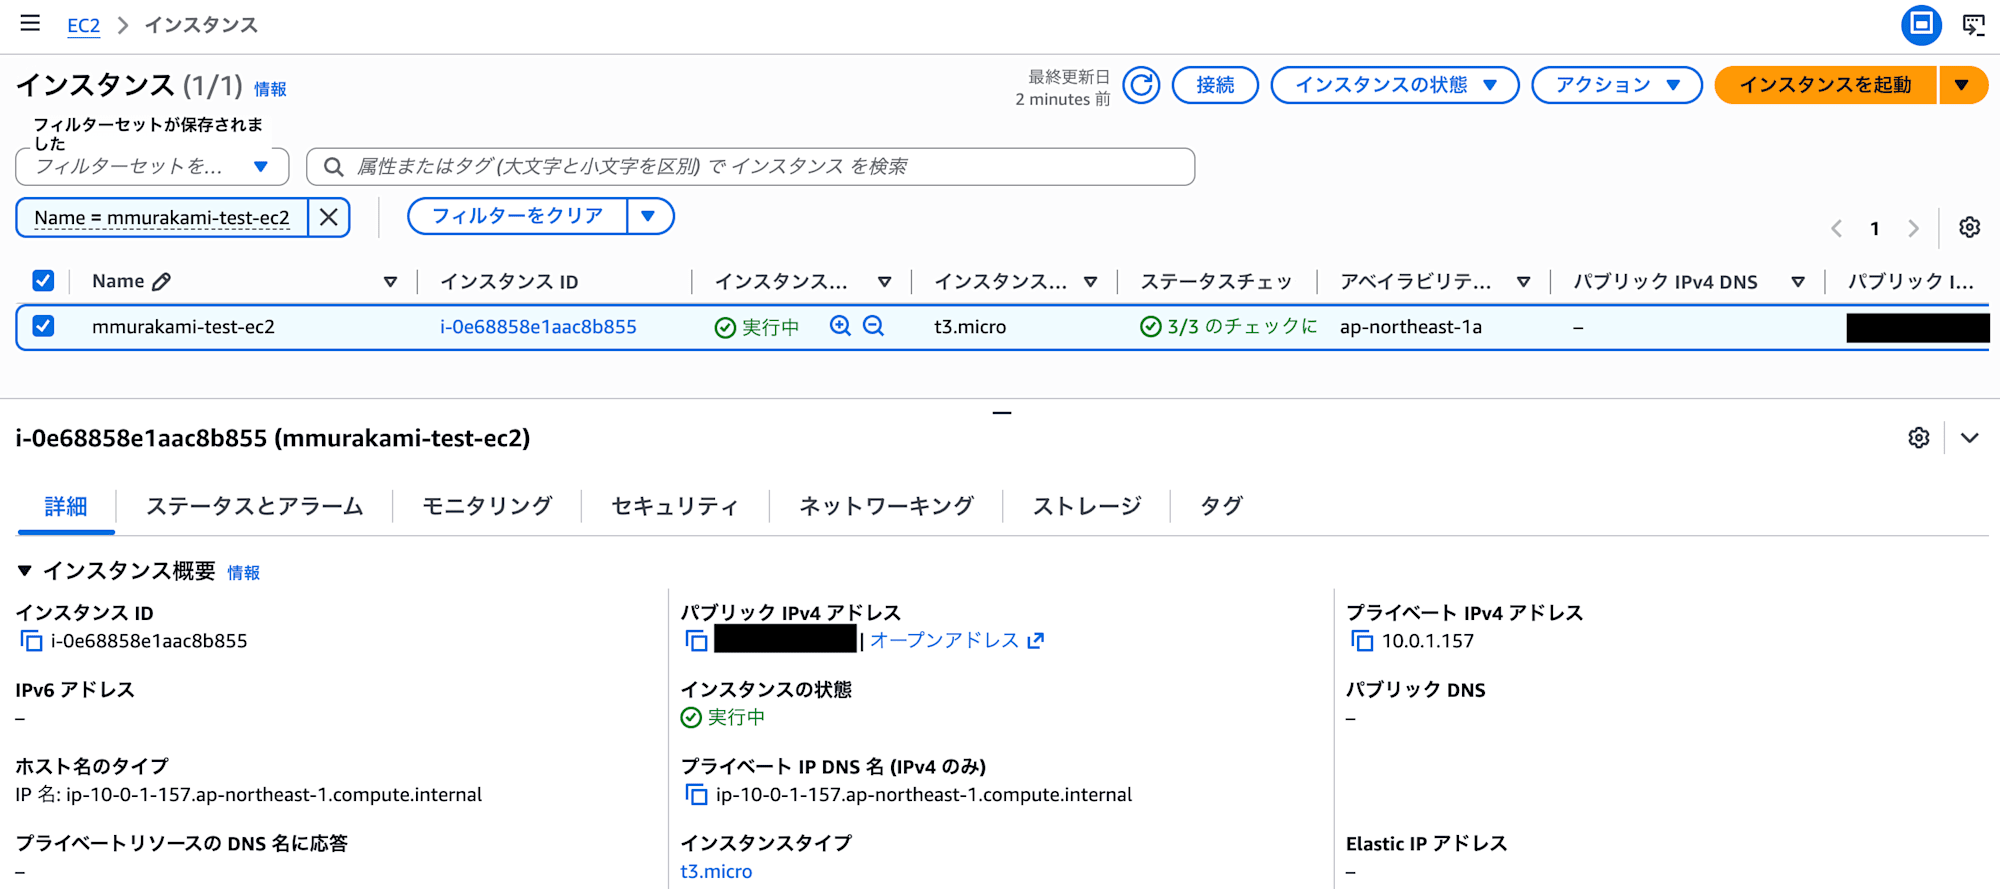Sort by the パブリック IPv4 DNS column arrow
2000x889 pixels.
click(x=1798, y=282)
